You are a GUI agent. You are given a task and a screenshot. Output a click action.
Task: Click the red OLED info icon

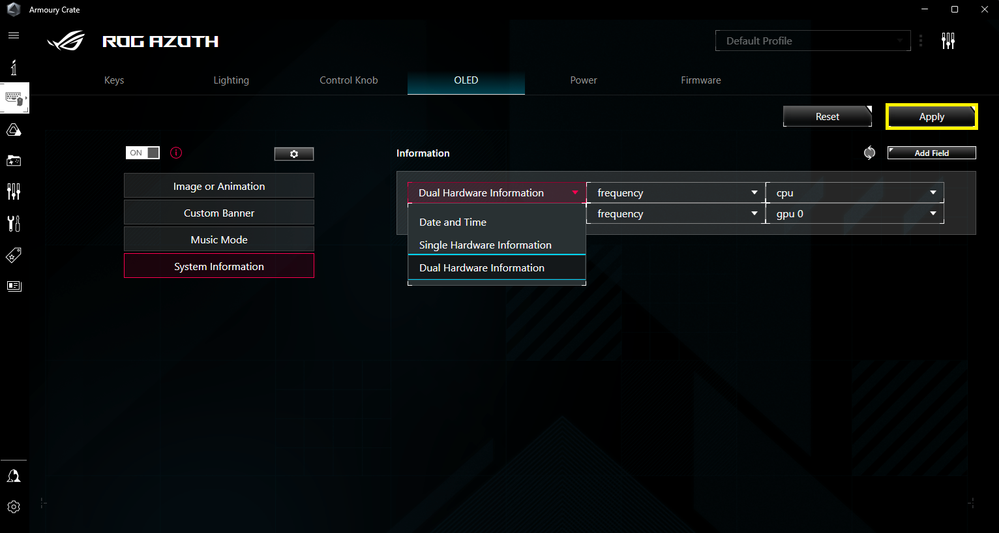coord(176,153)
